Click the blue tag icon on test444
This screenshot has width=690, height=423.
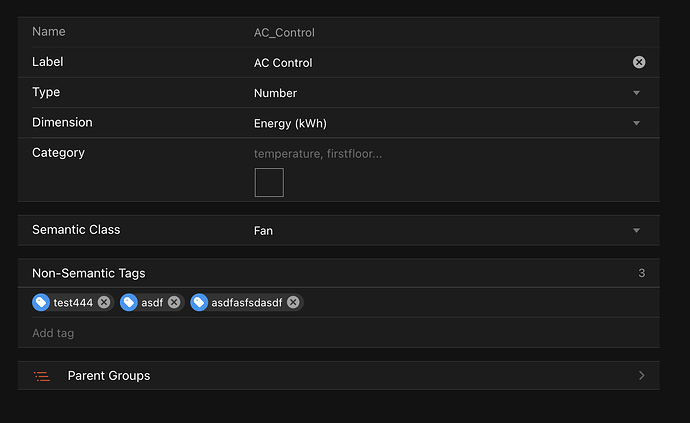41,302
